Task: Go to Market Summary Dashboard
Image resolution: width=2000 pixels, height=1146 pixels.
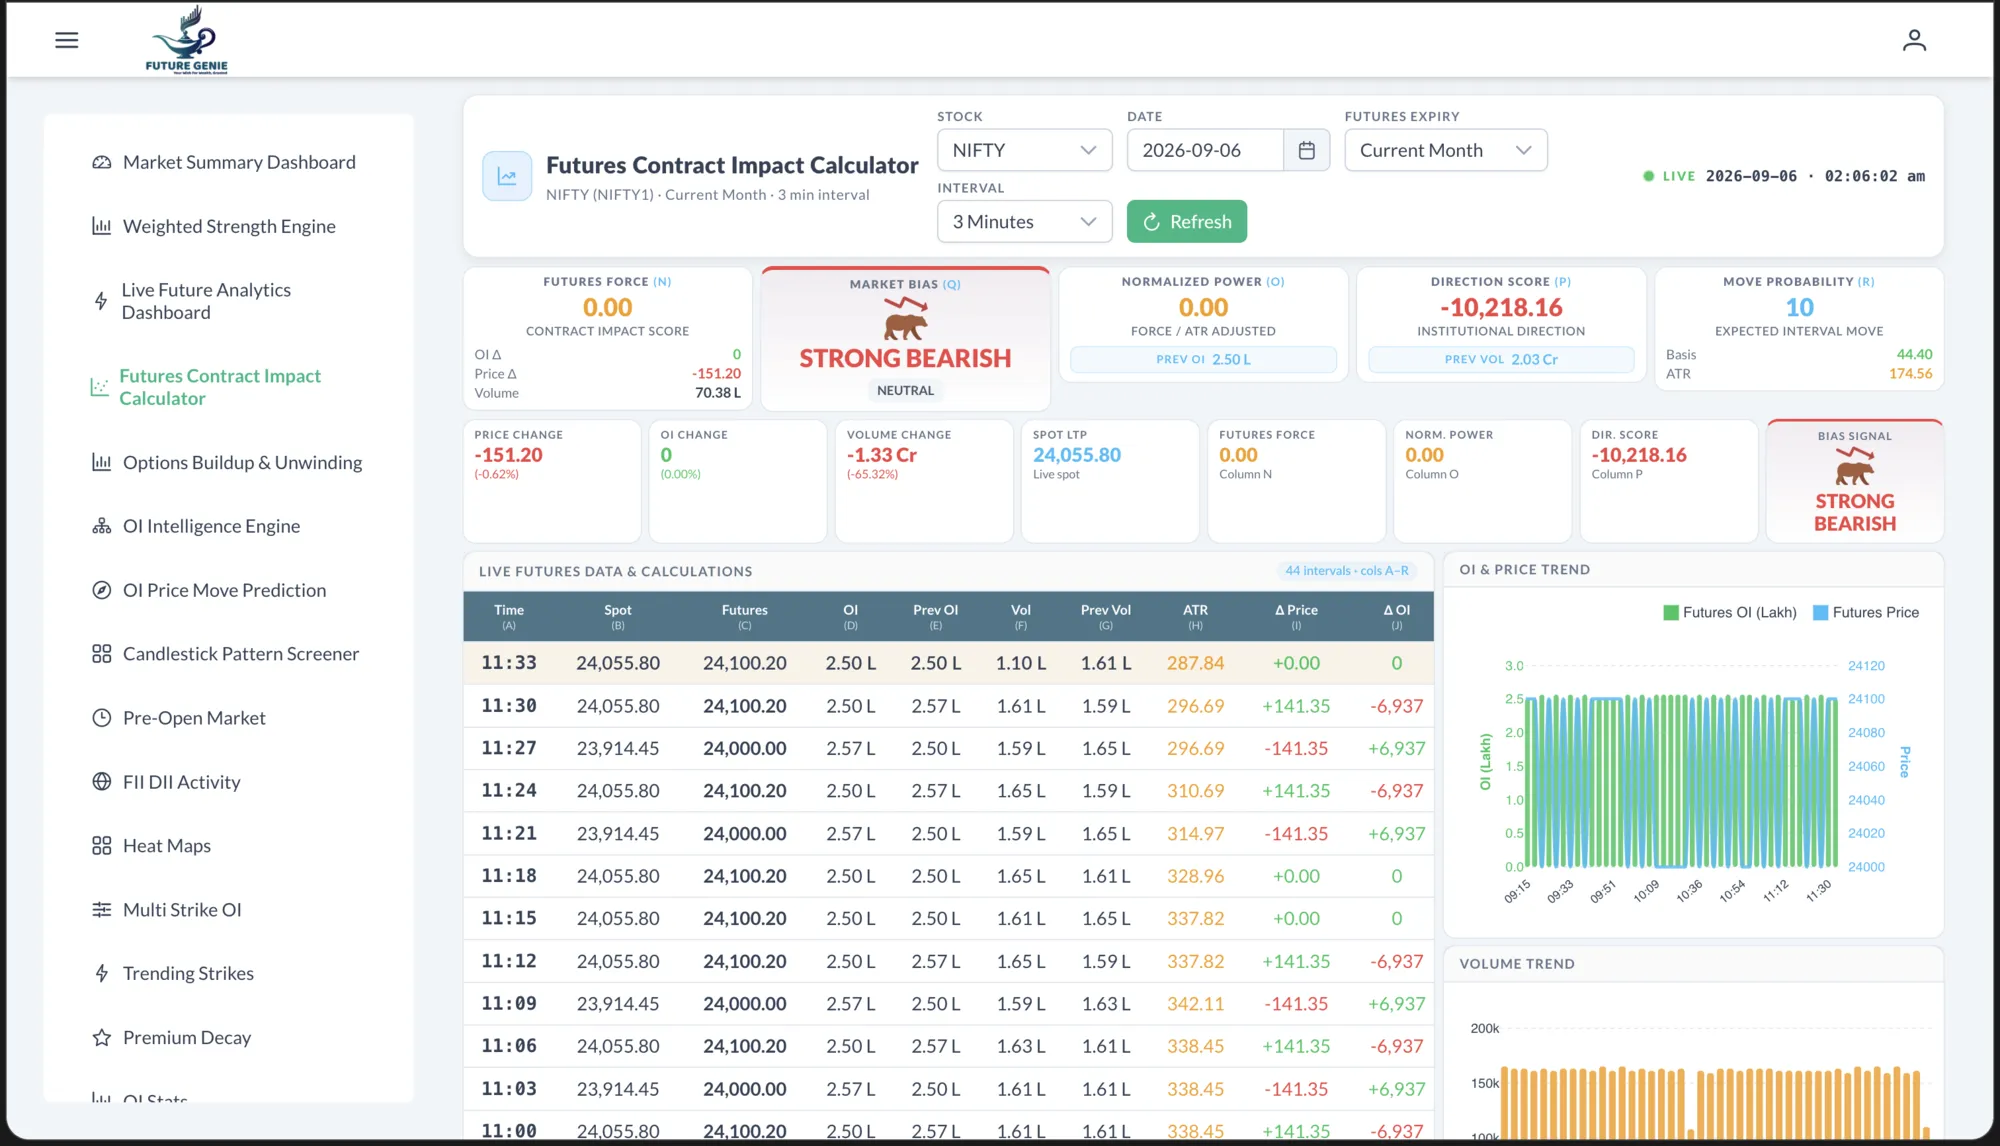Action: pyautogui.click(x=239, y=162)
